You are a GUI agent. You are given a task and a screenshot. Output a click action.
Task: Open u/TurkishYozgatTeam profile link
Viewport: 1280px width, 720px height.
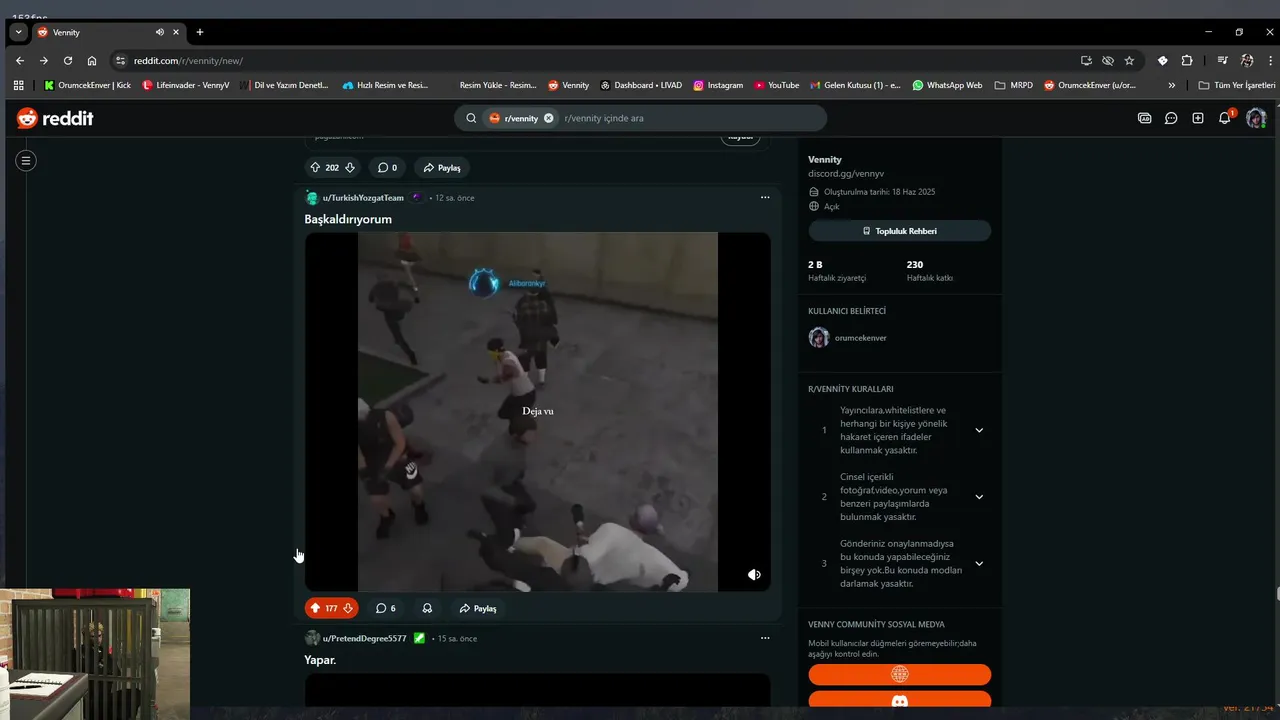point(363,198)
